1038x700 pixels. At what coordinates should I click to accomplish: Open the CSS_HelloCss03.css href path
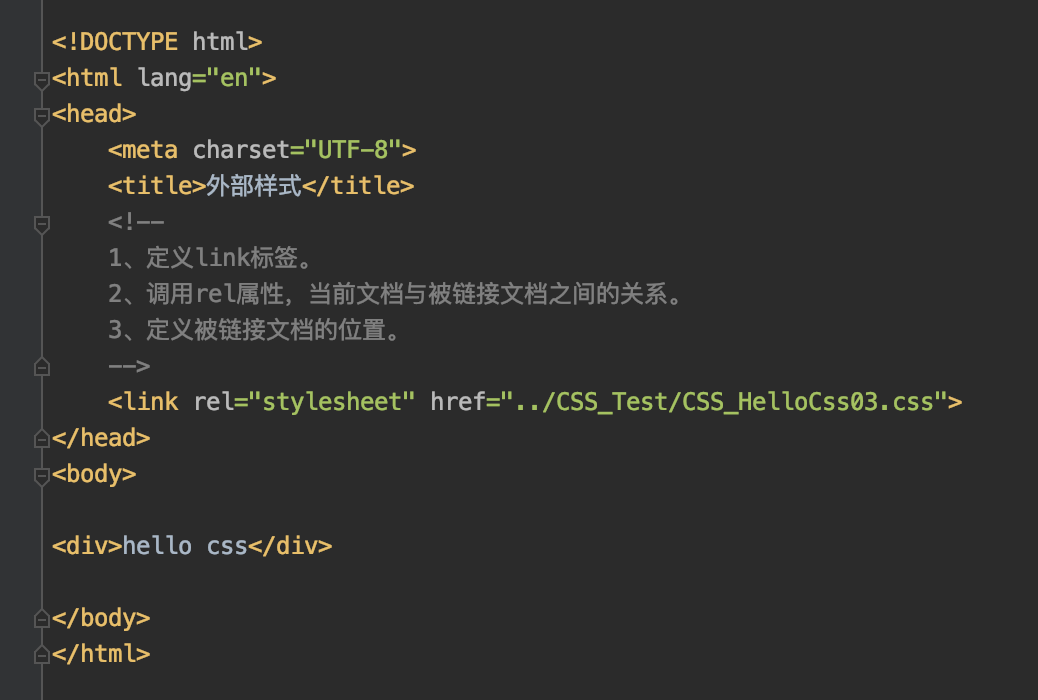click(x=725, y=401)
